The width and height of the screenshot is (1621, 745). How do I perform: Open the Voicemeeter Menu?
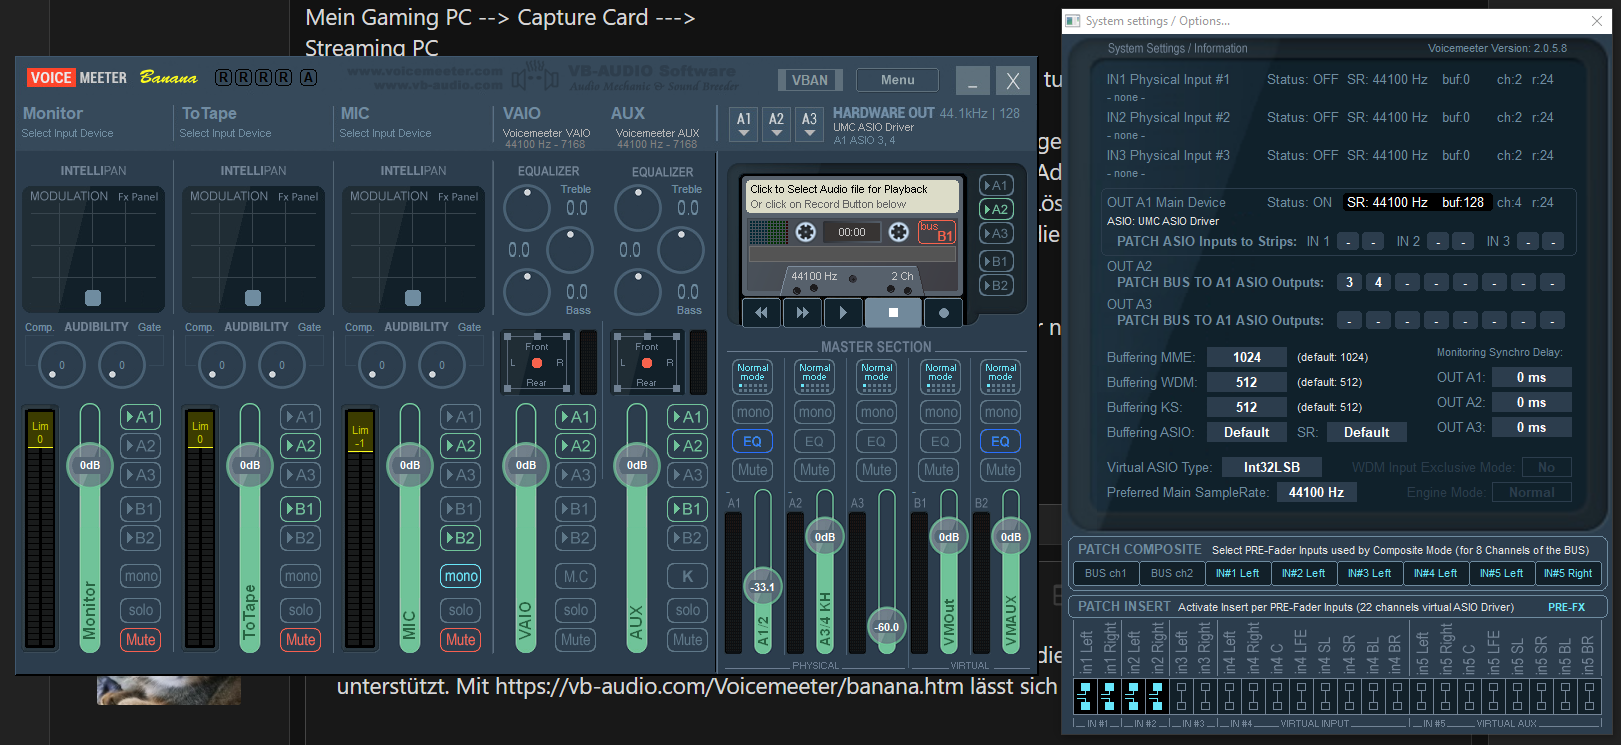pyautogui.click(x=897, y=80)
